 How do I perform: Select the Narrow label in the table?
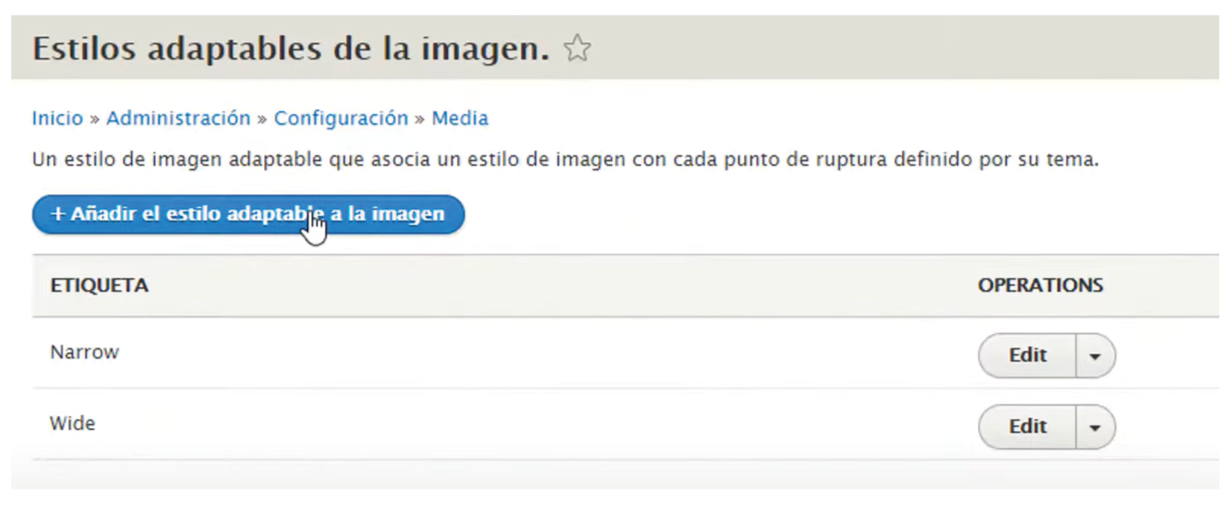pos(84,352)
